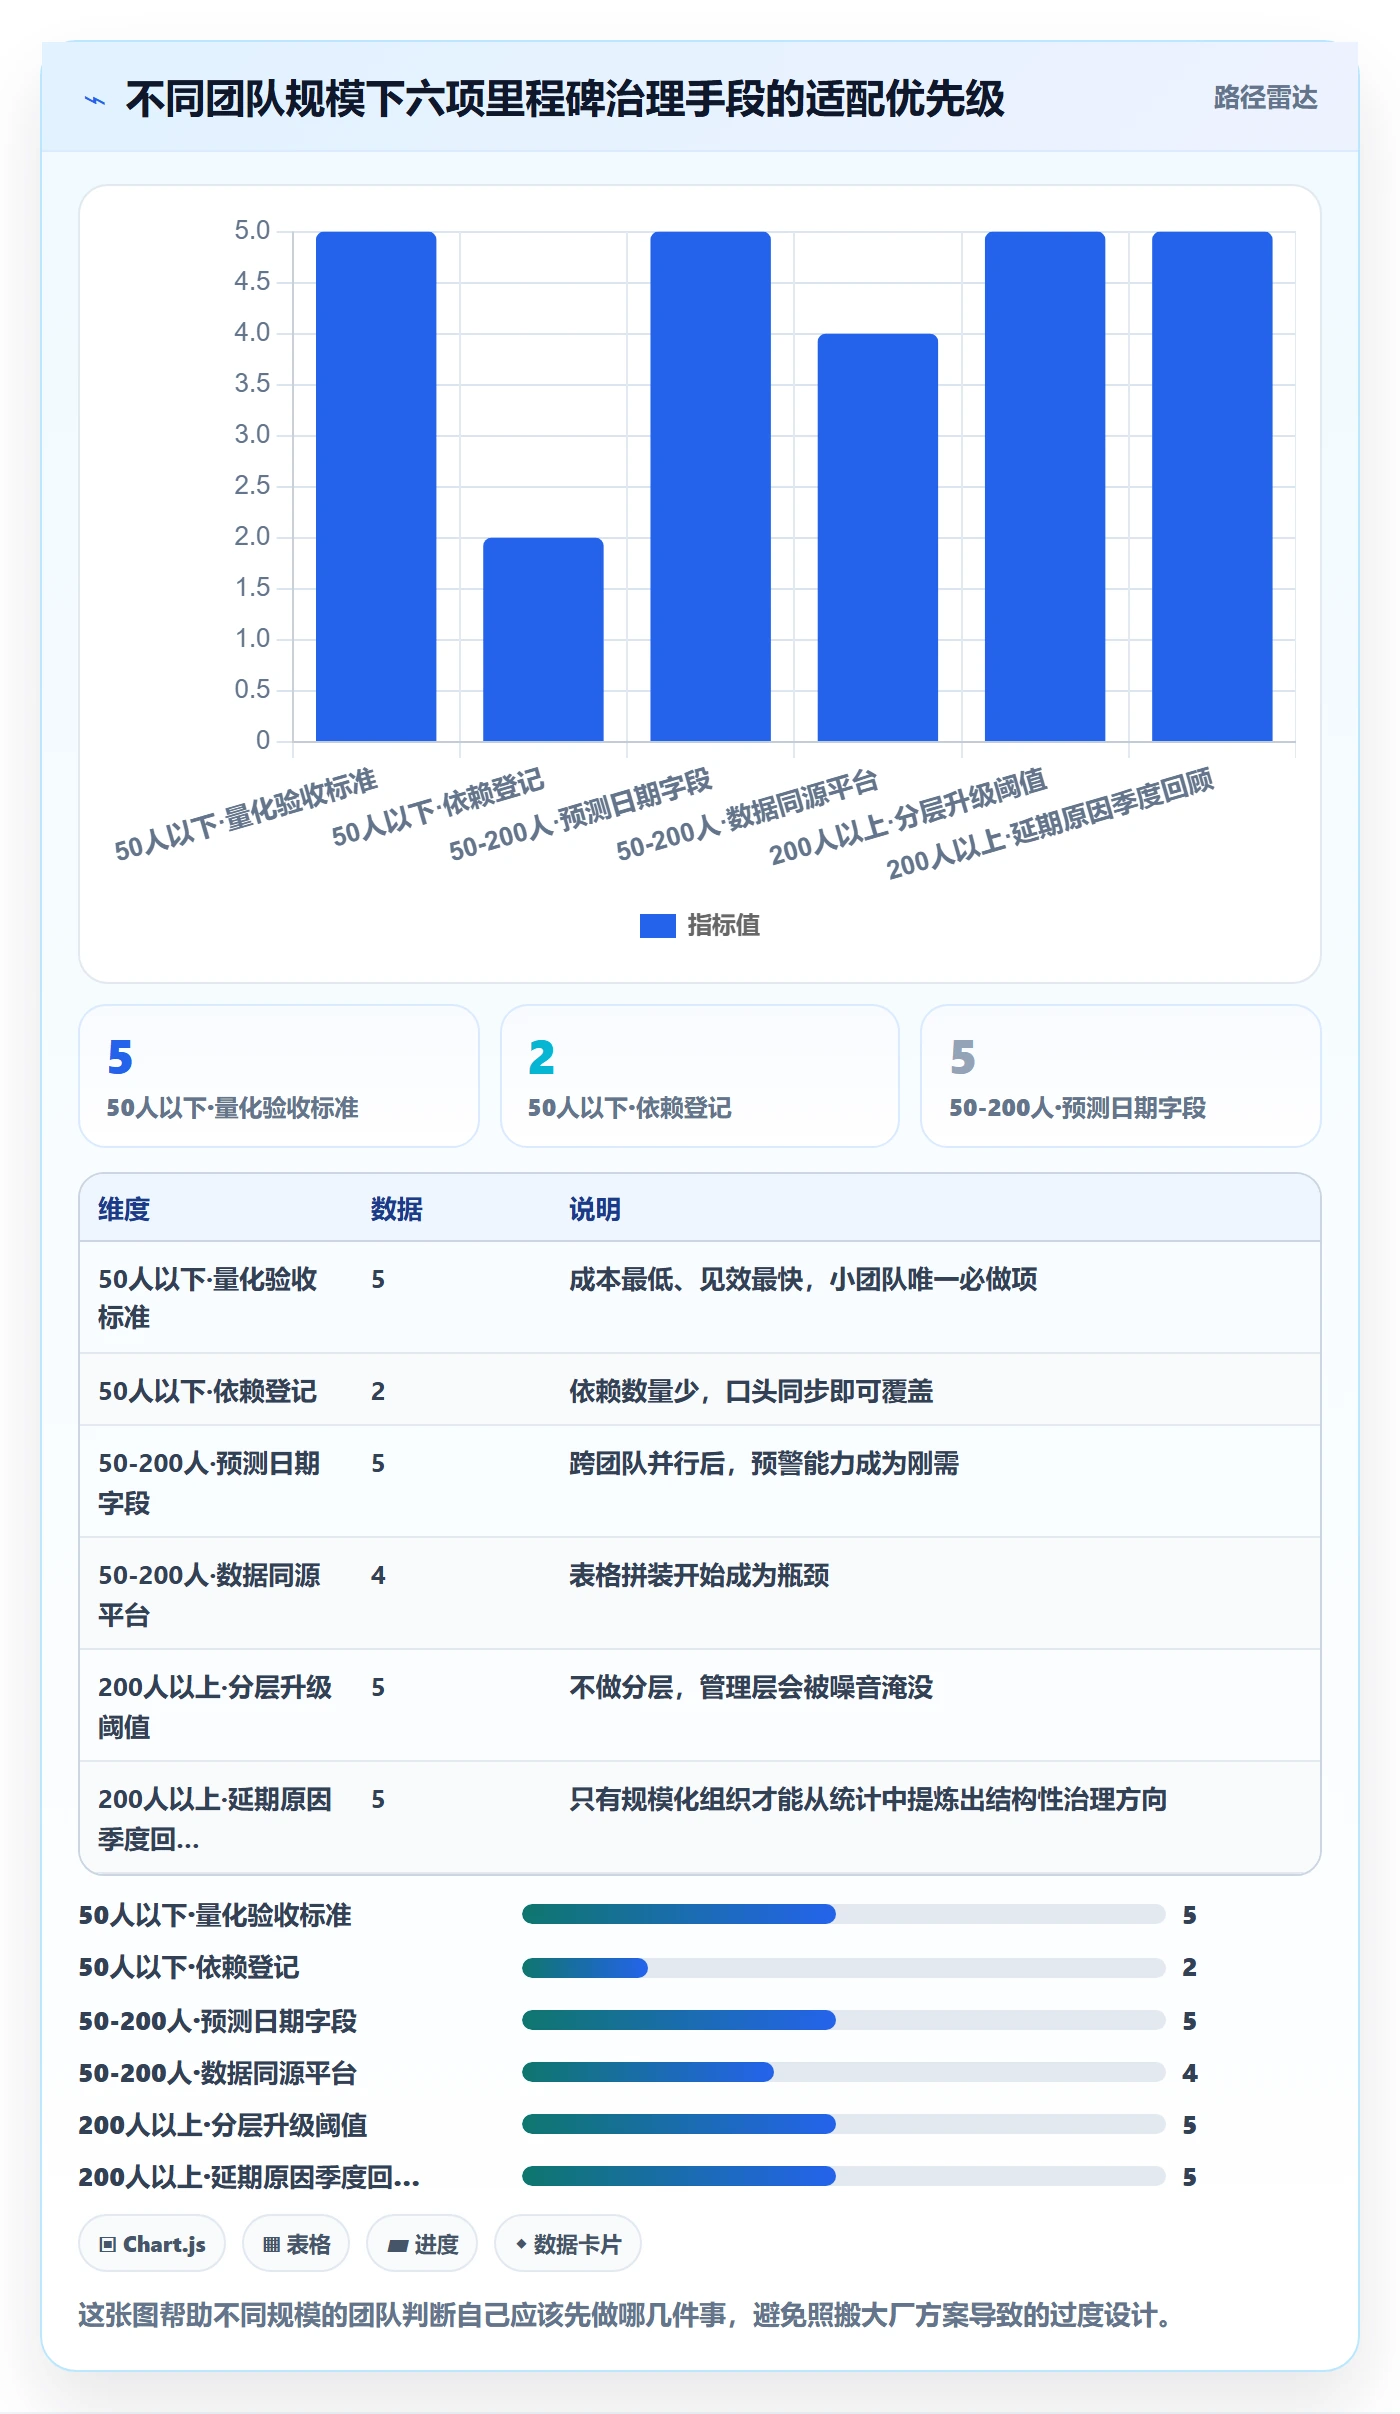The height and width of the screenshot is (2414, 1400).
Task: Open the 50人以下·量化验收标准 data card
Action: click(279, 1076)
